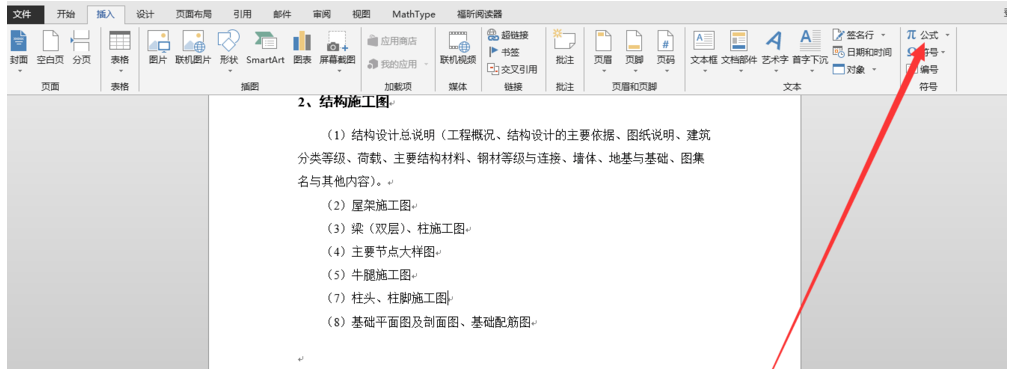1009x369 pixels.
Task: Switch to the Home (开始) tab
Action: (66, 14)
